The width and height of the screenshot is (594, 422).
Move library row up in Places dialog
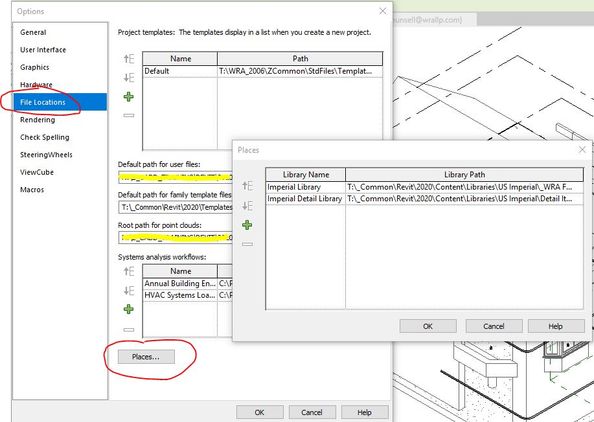247,186
